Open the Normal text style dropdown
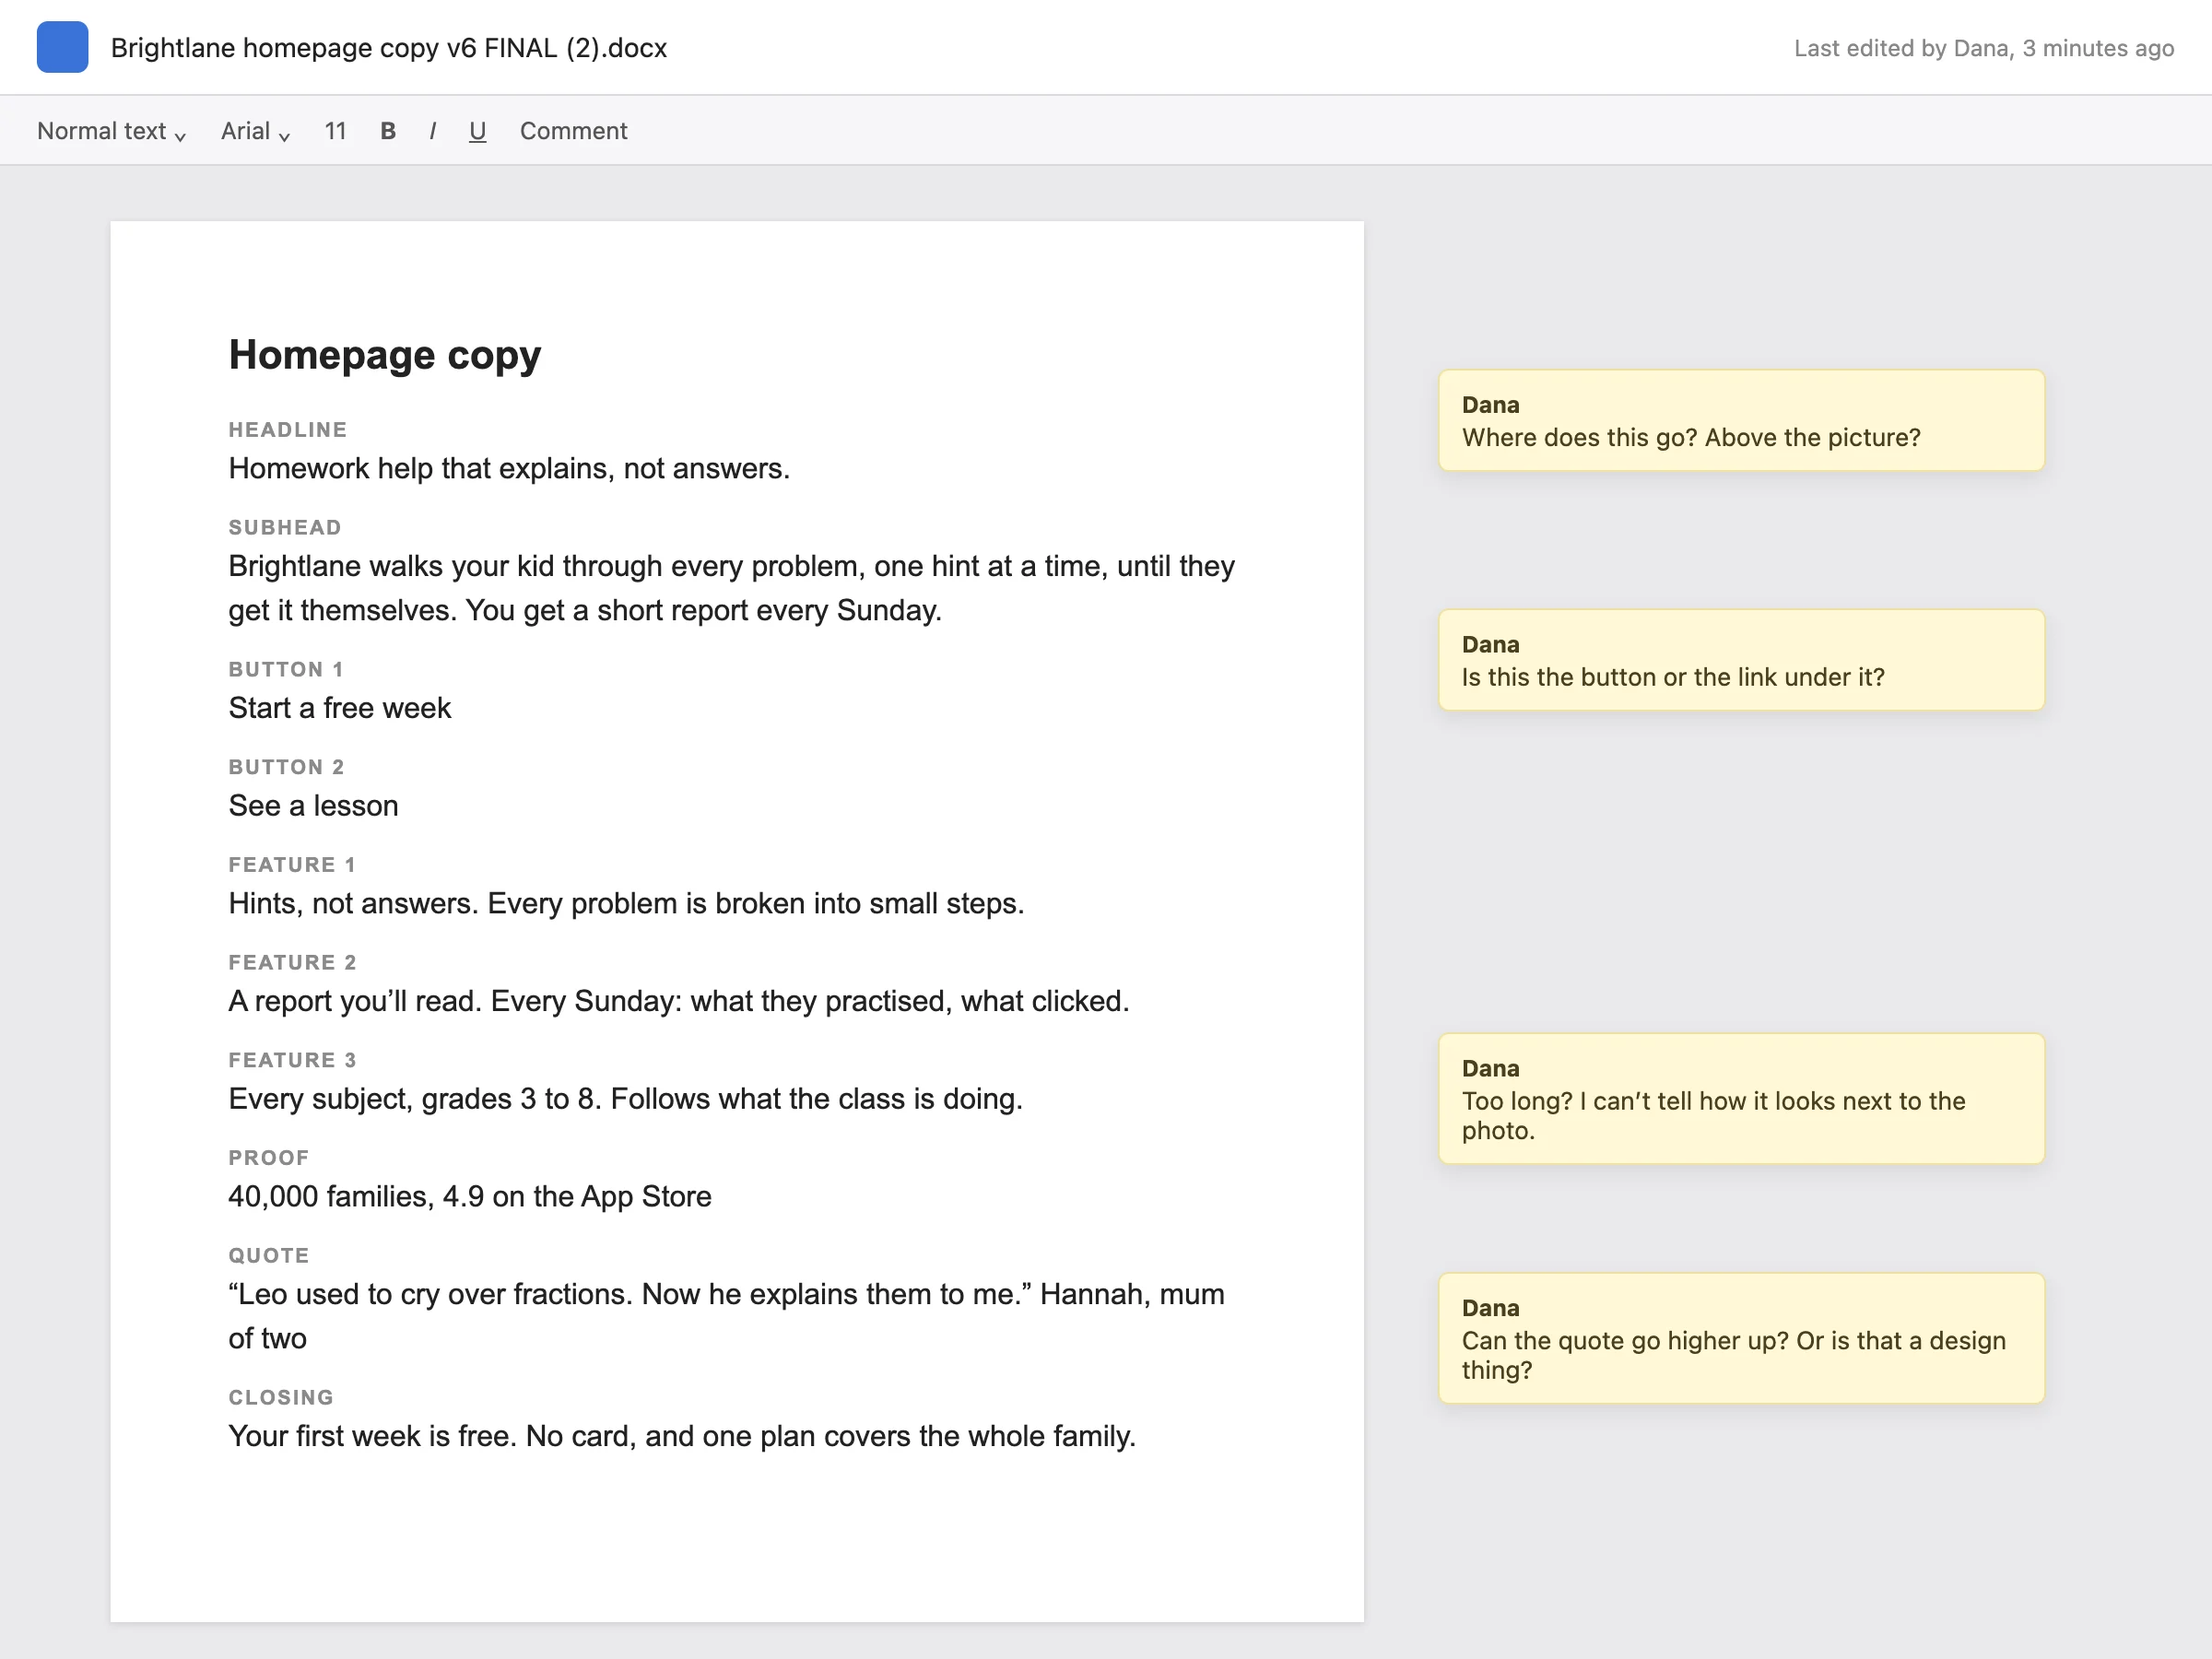The image size is (2212, 1659). coord(111,131)
